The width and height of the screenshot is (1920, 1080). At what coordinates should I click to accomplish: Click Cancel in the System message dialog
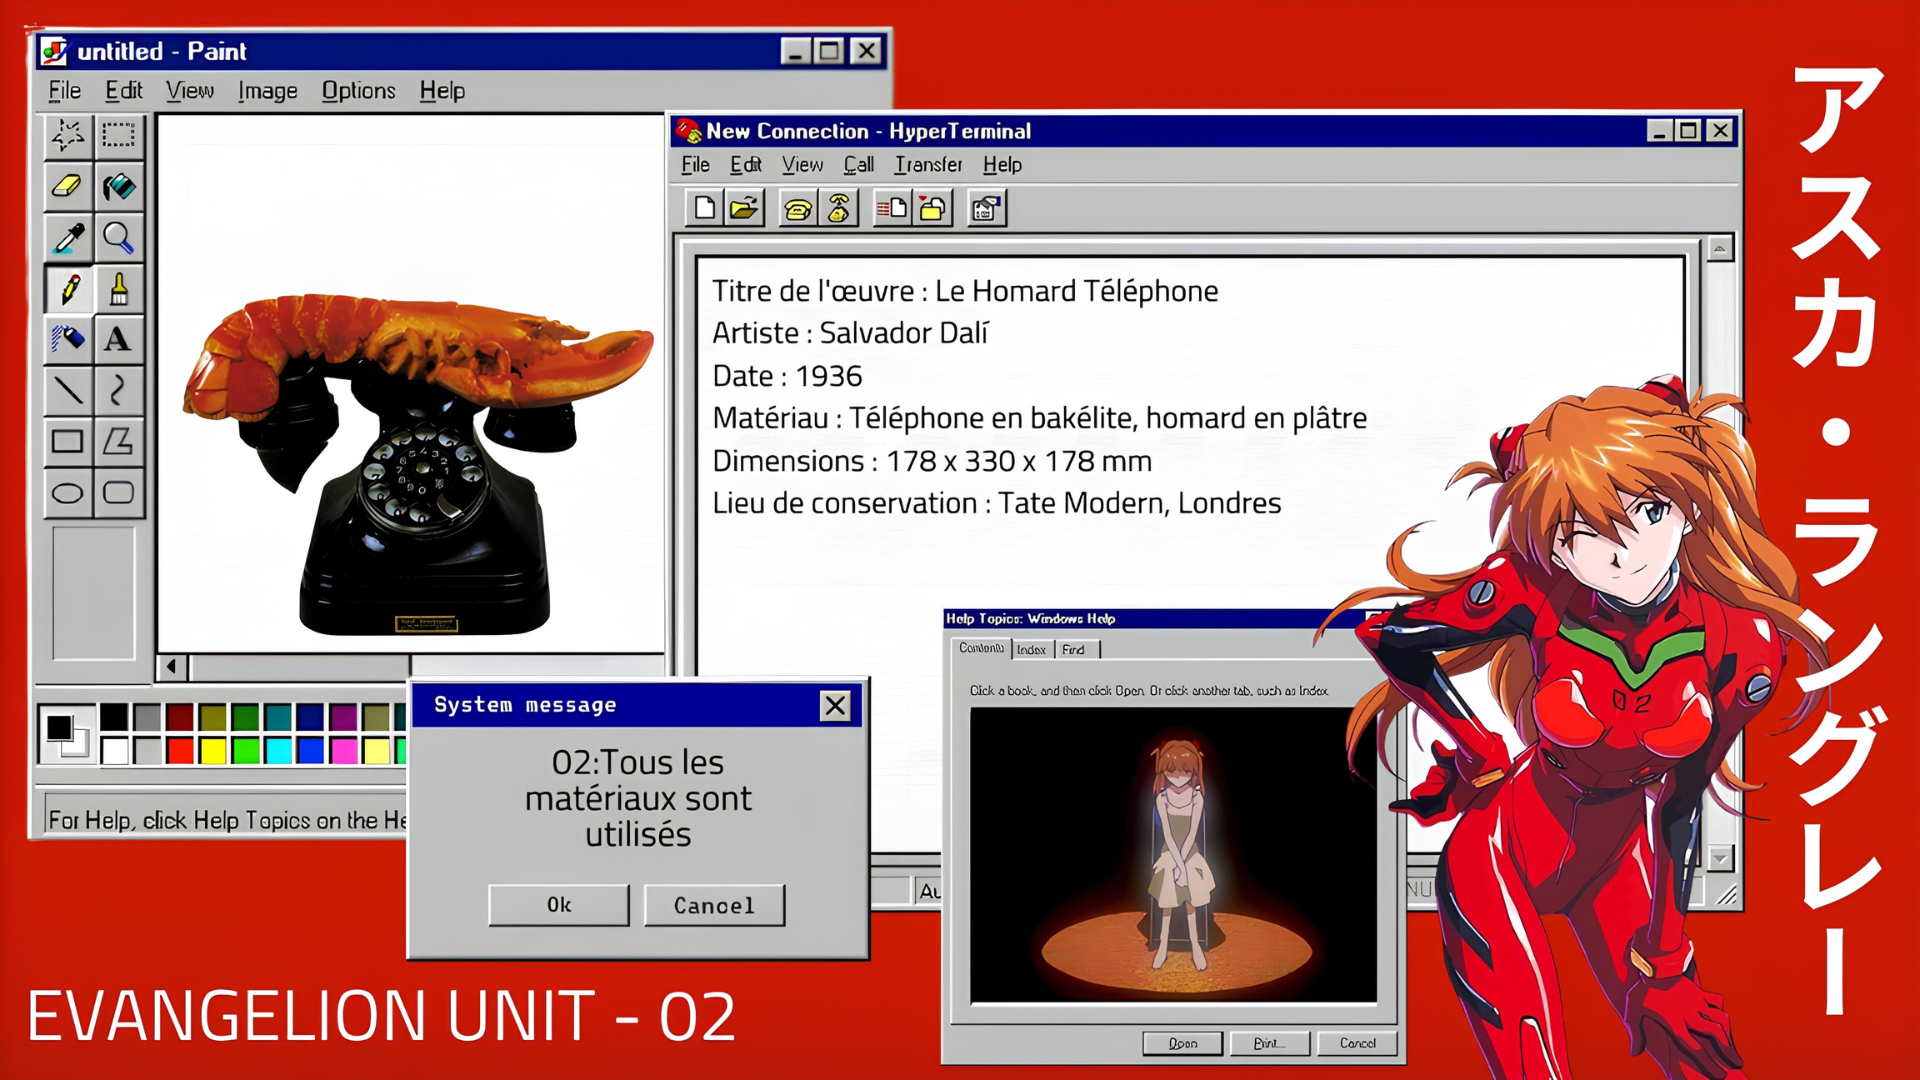coord(714,905)
